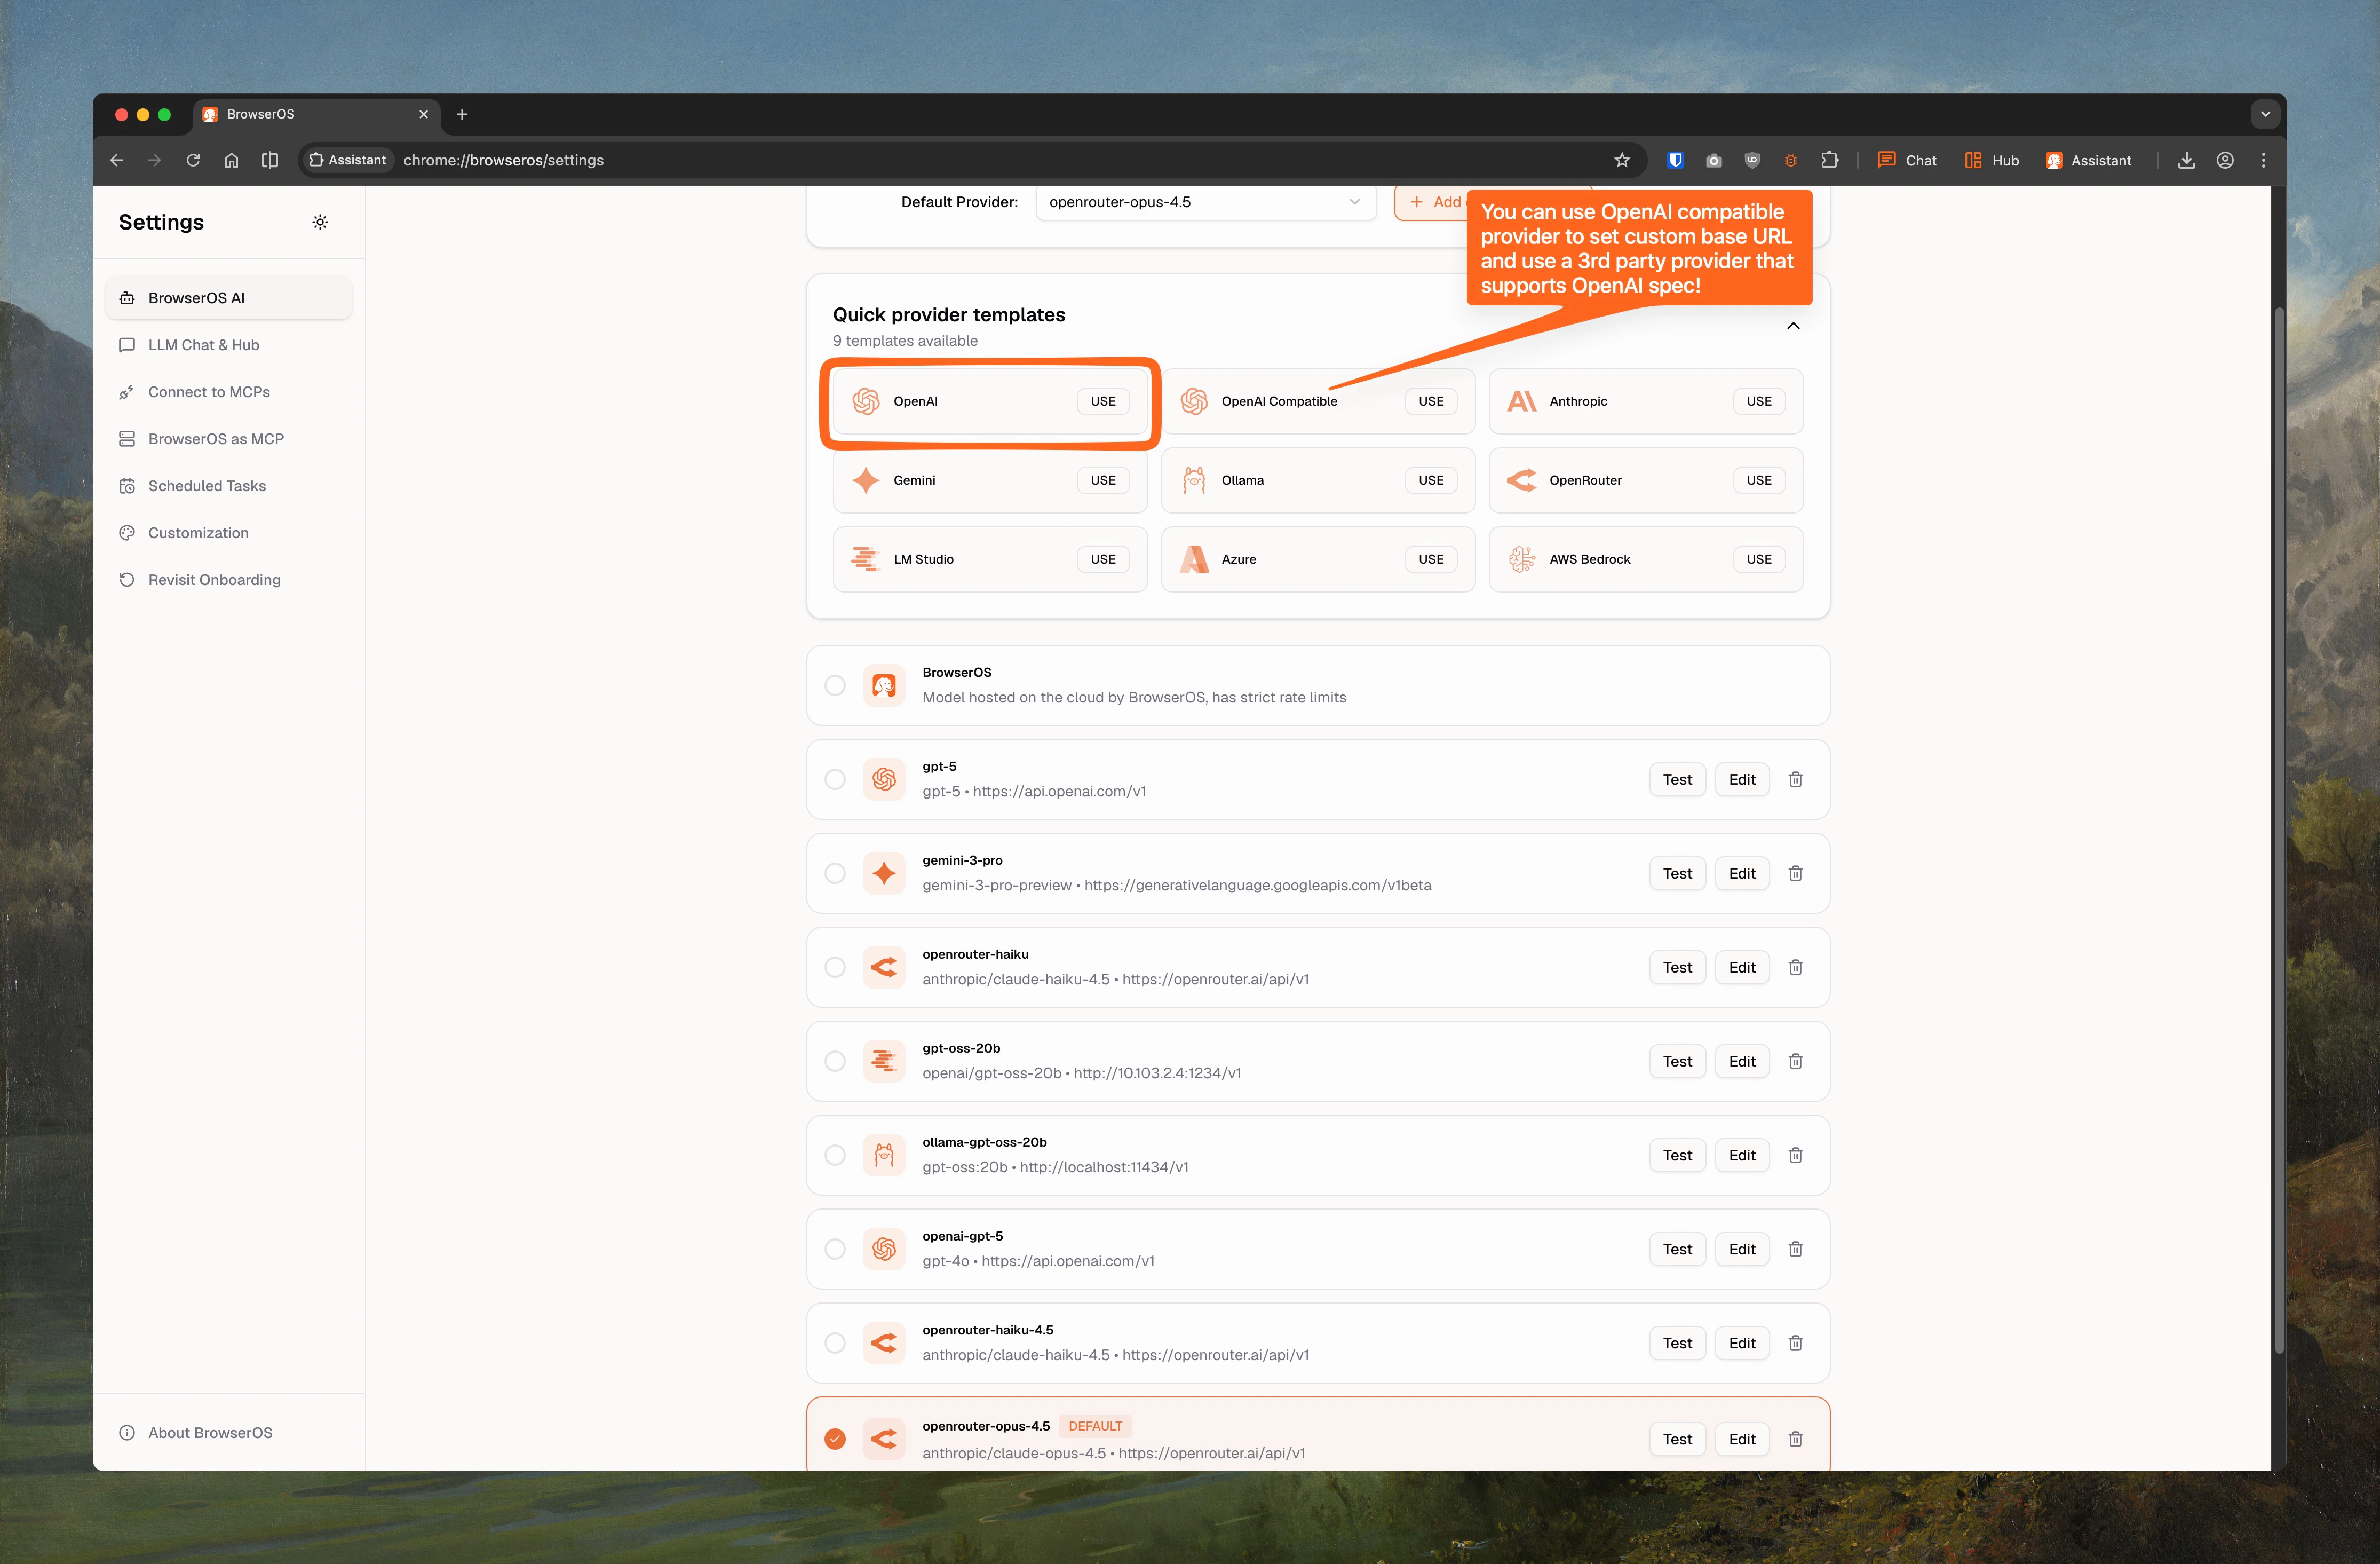The image size is (2380, 1564).
Task: Select the BrowserOS cloud model radio button
Action: 836,685
